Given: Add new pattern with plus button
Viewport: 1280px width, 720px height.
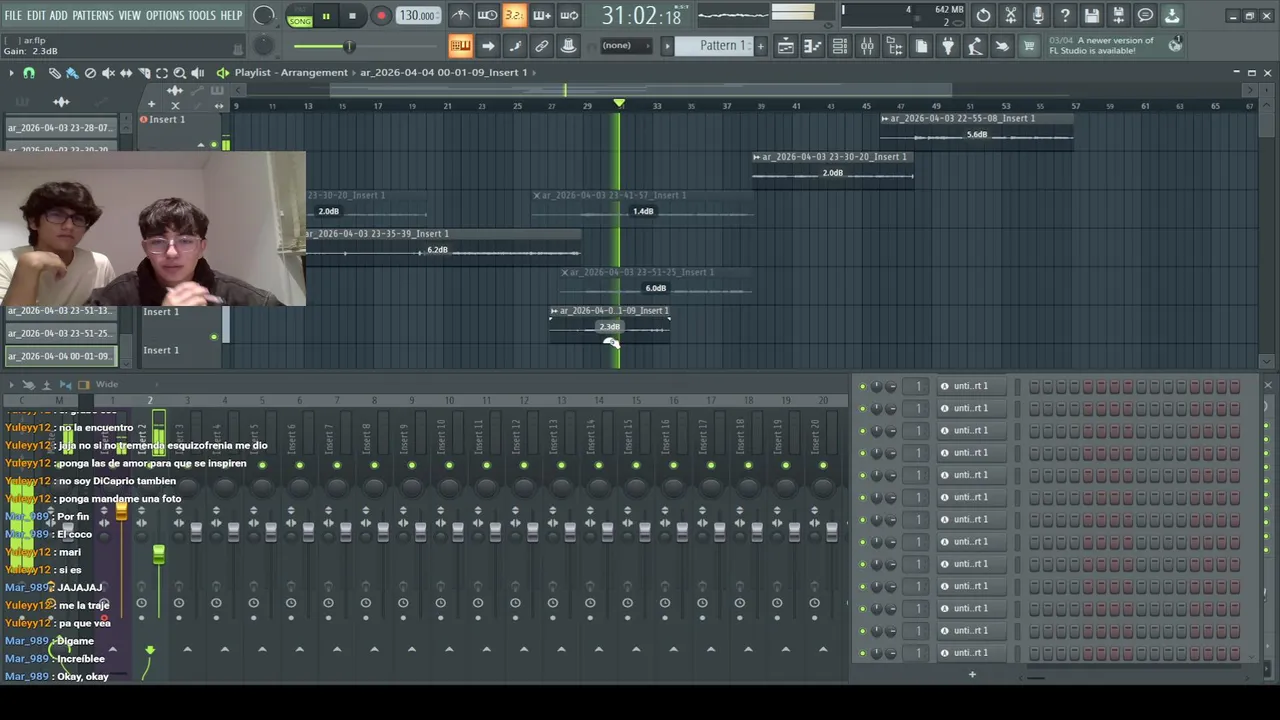Looking at the screenshot, I should pyautogui.click(x=760, y=46).
